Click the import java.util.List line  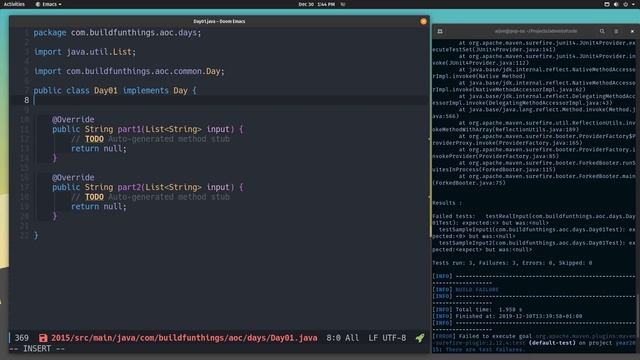[x=84, y=52]
